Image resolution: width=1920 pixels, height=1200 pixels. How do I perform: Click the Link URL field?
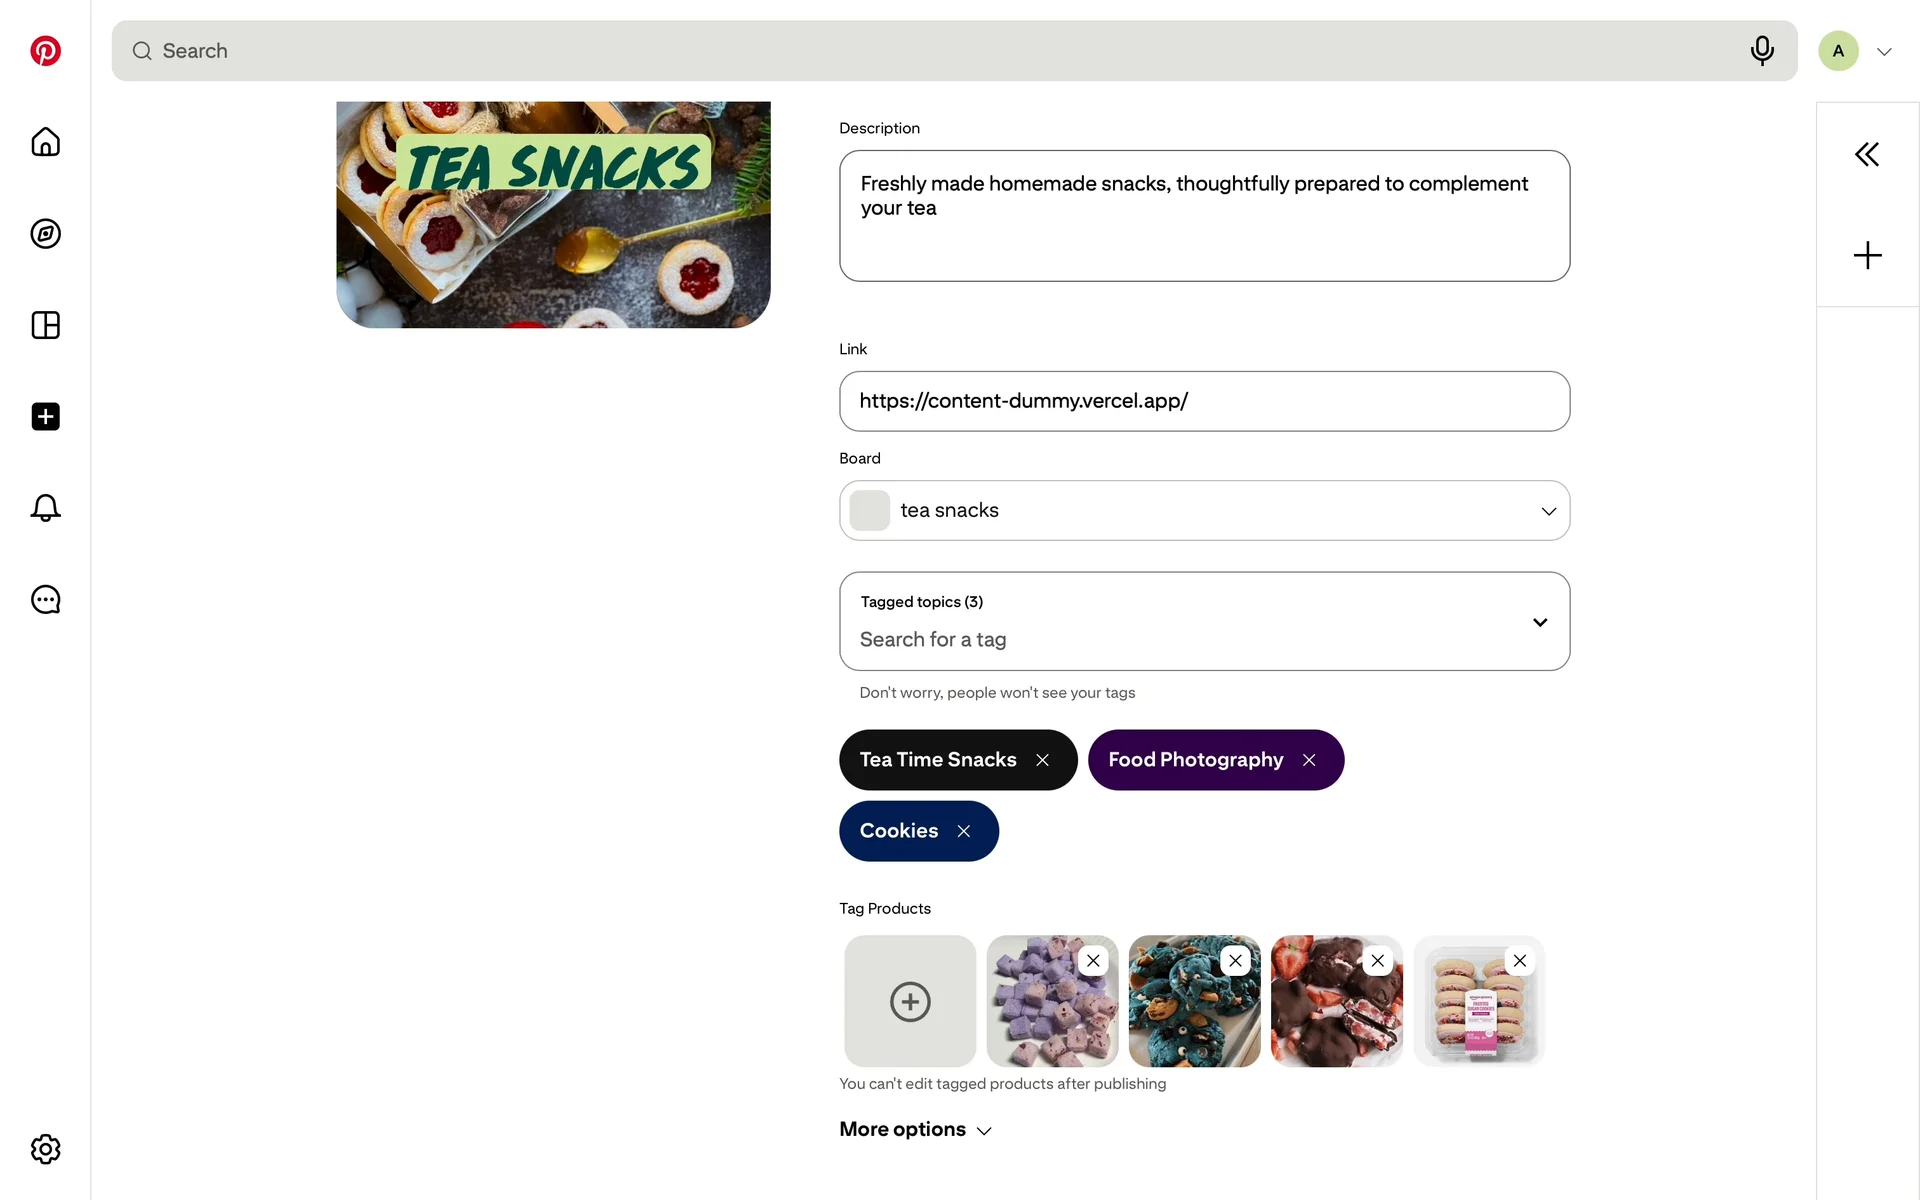[1204, 401]
